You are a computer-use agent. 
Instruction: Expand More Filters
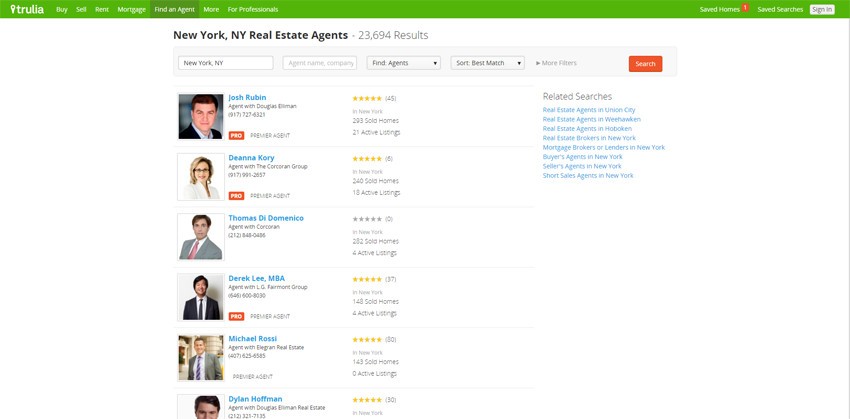(556, 63)
